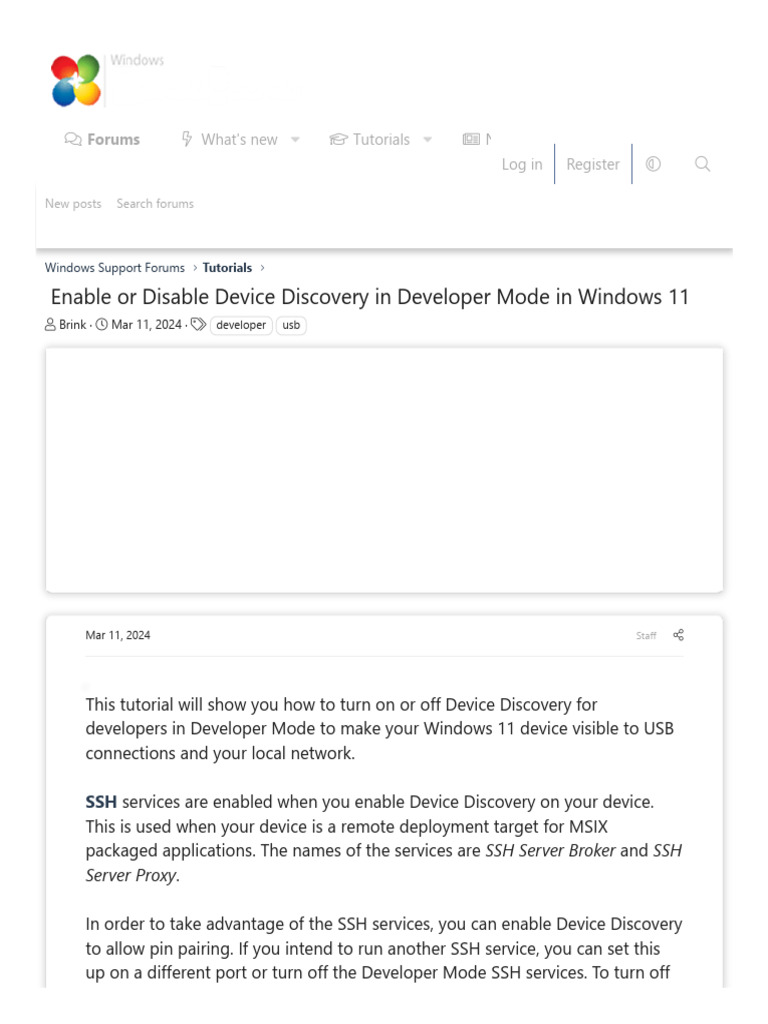Navigate to Windows Support Forums breadcrumb

[x=115, y=268]
